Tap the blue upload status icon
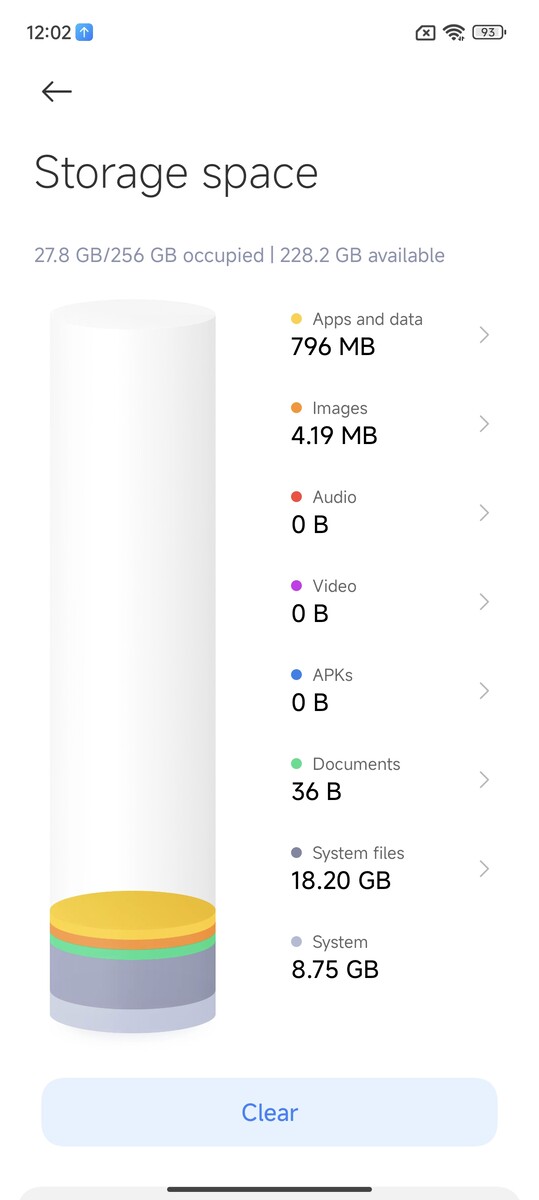 (85, 32)
